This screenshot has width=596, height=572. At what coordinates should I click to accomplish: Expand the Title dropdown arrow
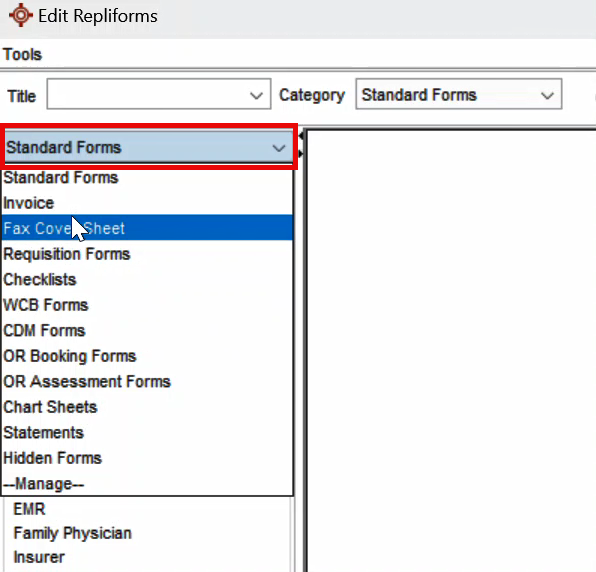pos(257,95)
